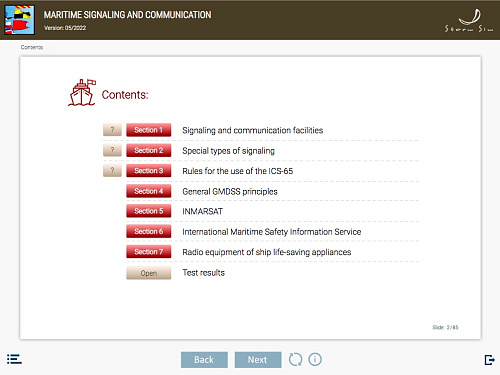
Task: Click the question mark button for Section 2
Action: coord(112,150)
